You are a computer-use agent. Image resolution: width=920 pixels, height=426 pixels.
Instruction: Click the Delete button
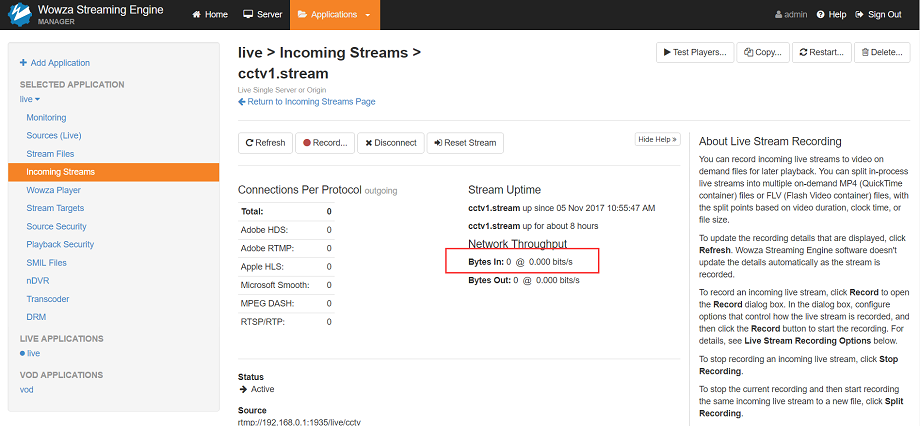click(x=881, y=52)
